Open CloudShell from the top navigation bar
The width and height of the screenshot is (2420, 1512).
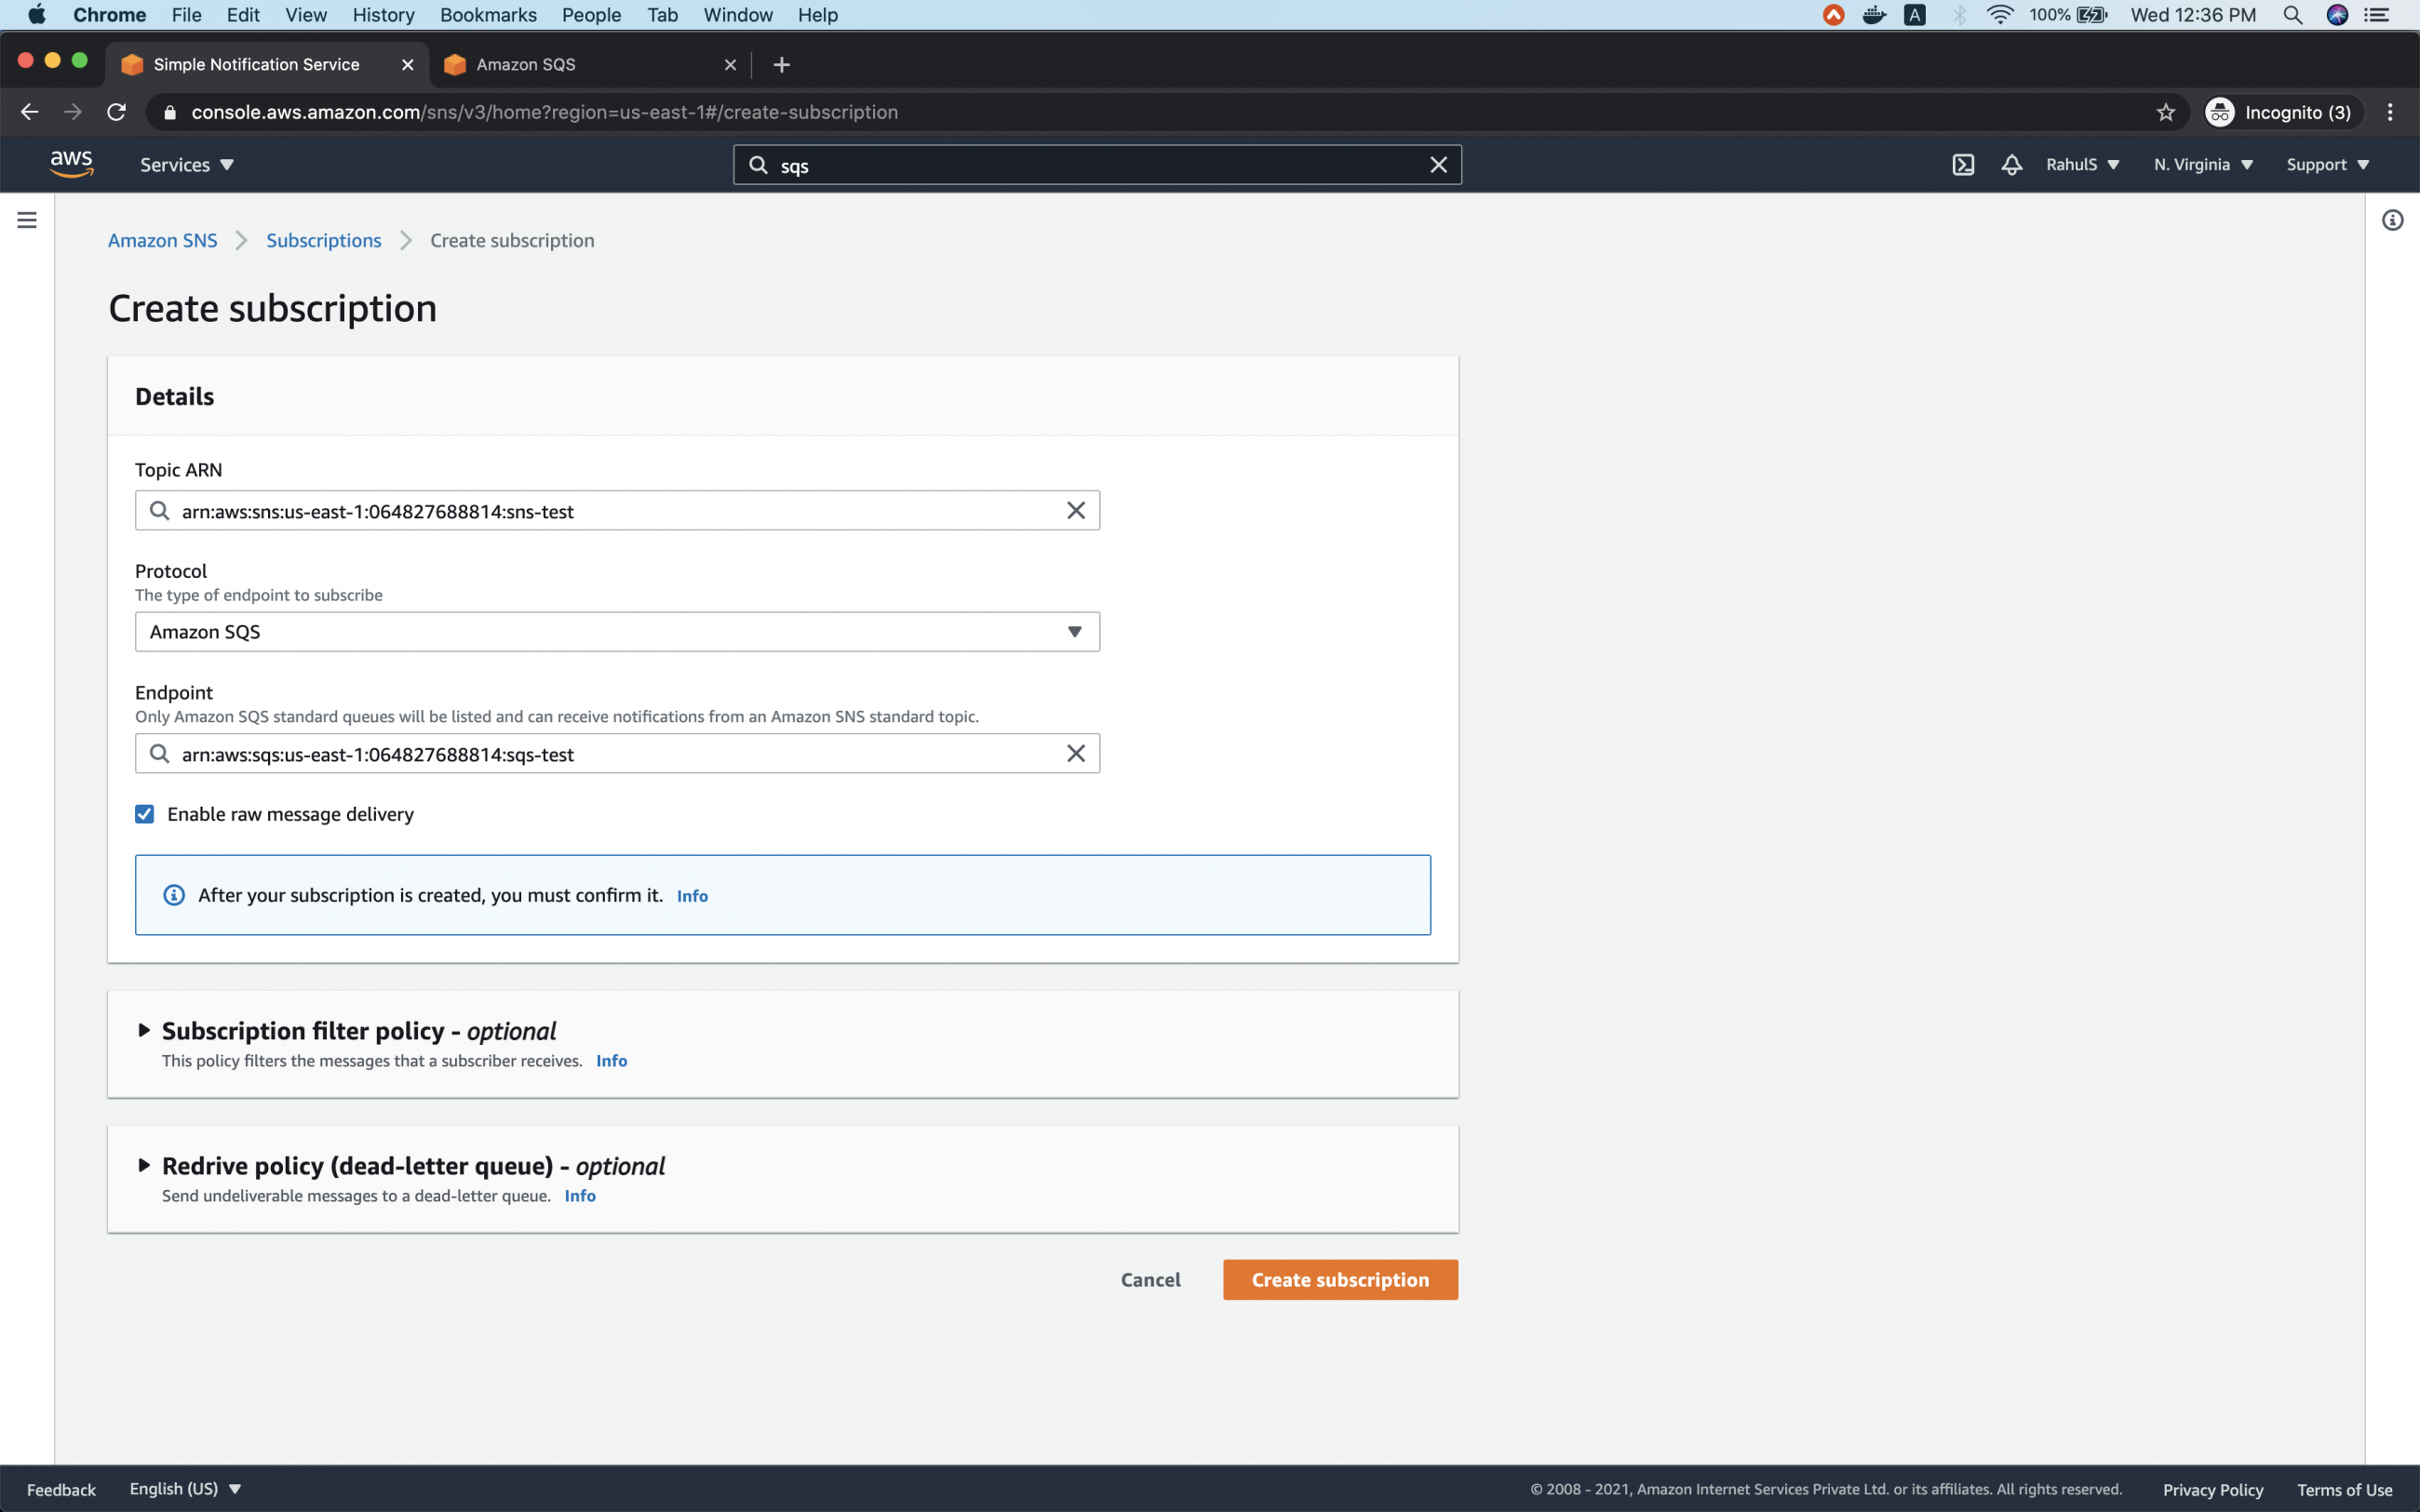(1963, 164)
